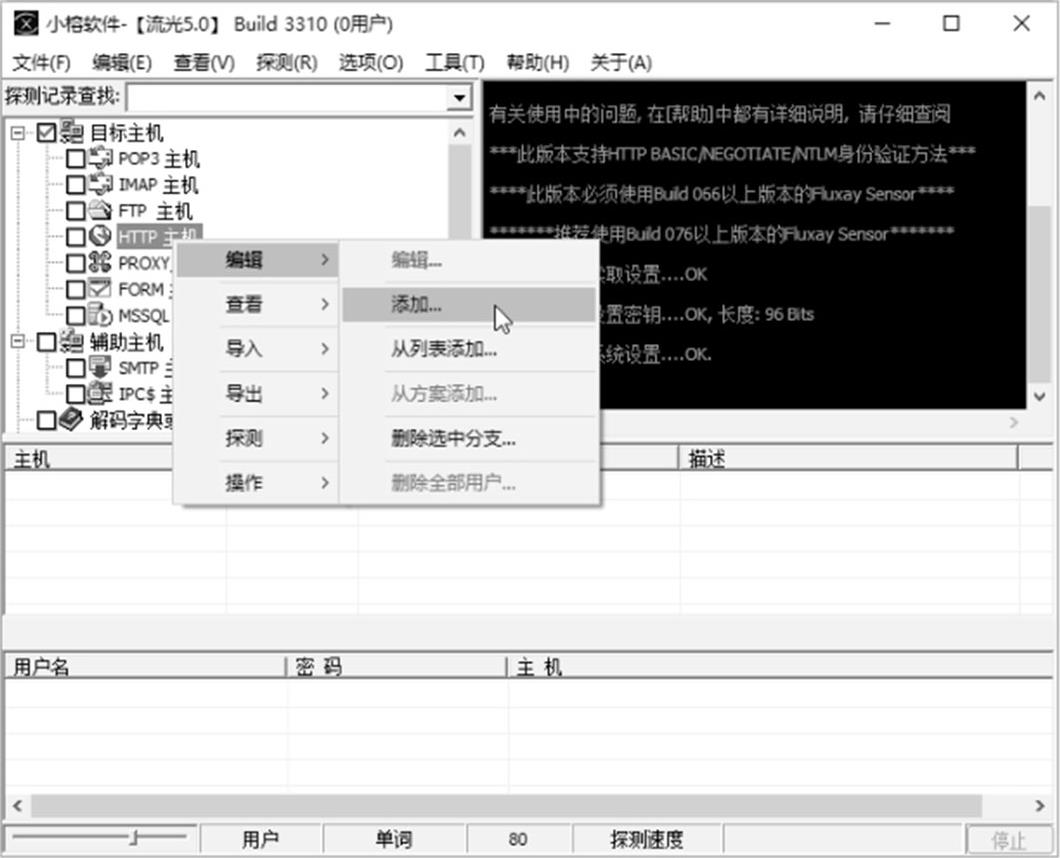Viewport: 1060px width, 858px height.
Task: Choose 添加... in the submenu
Action: point(469,304)
